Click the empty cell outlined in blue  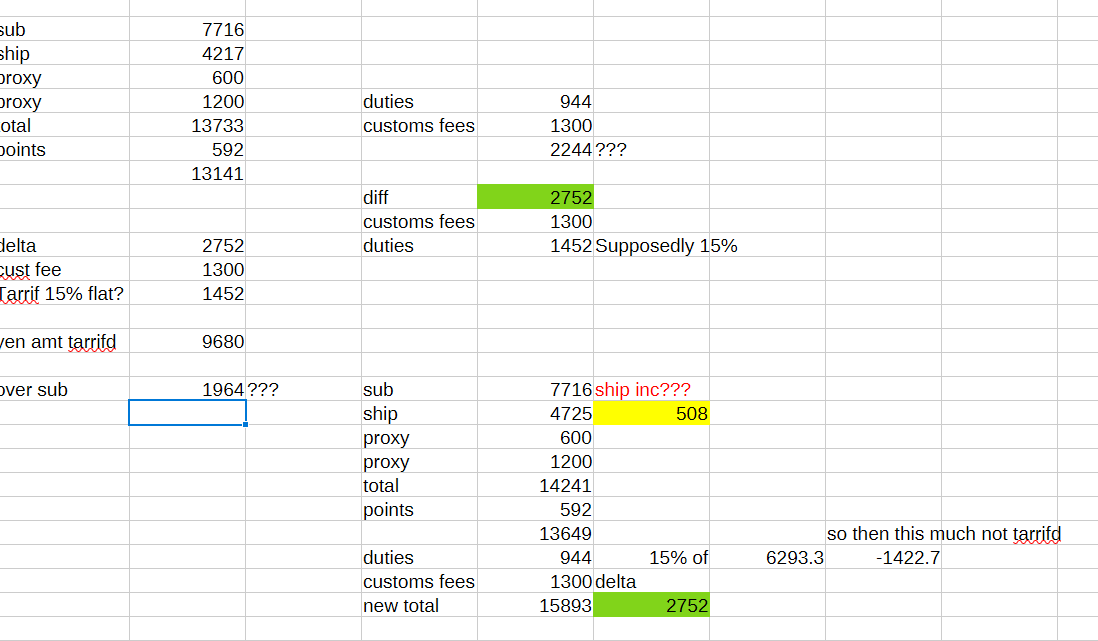[187, 414]
